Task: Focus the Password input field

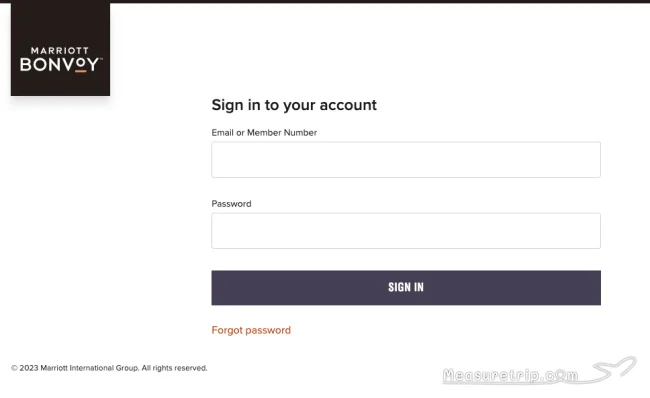Action: tap(406, 231)
